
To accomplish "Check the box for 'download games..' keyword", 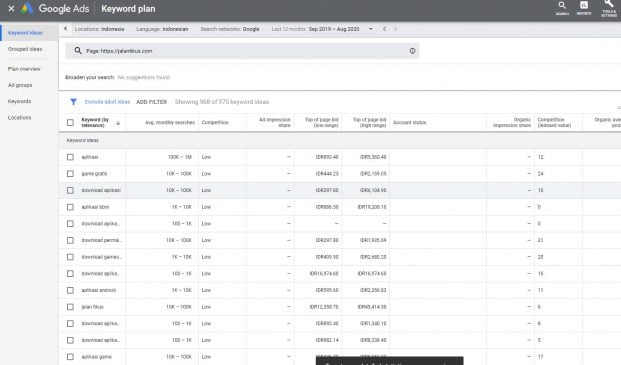I will tap(70, 257).
